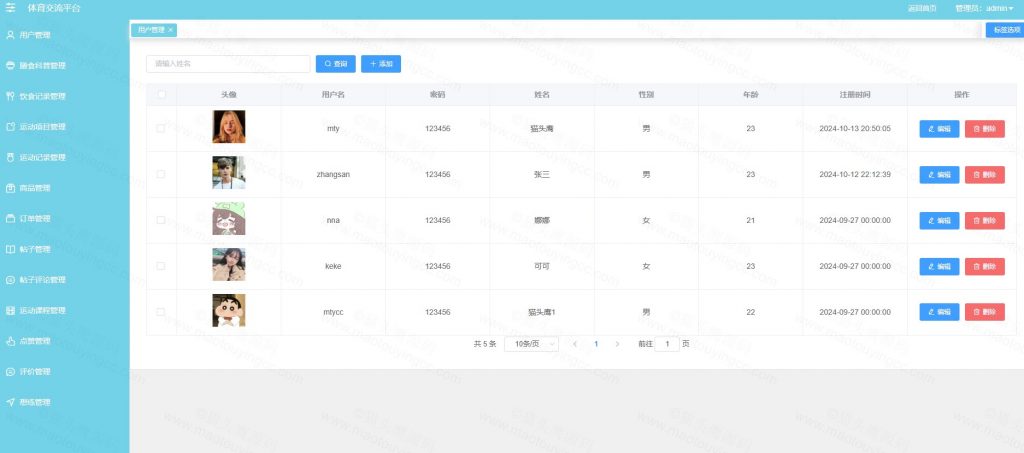Edit the mtycc user row
This screenshot has width=1024, height=453.
click(x=939, y=312)
